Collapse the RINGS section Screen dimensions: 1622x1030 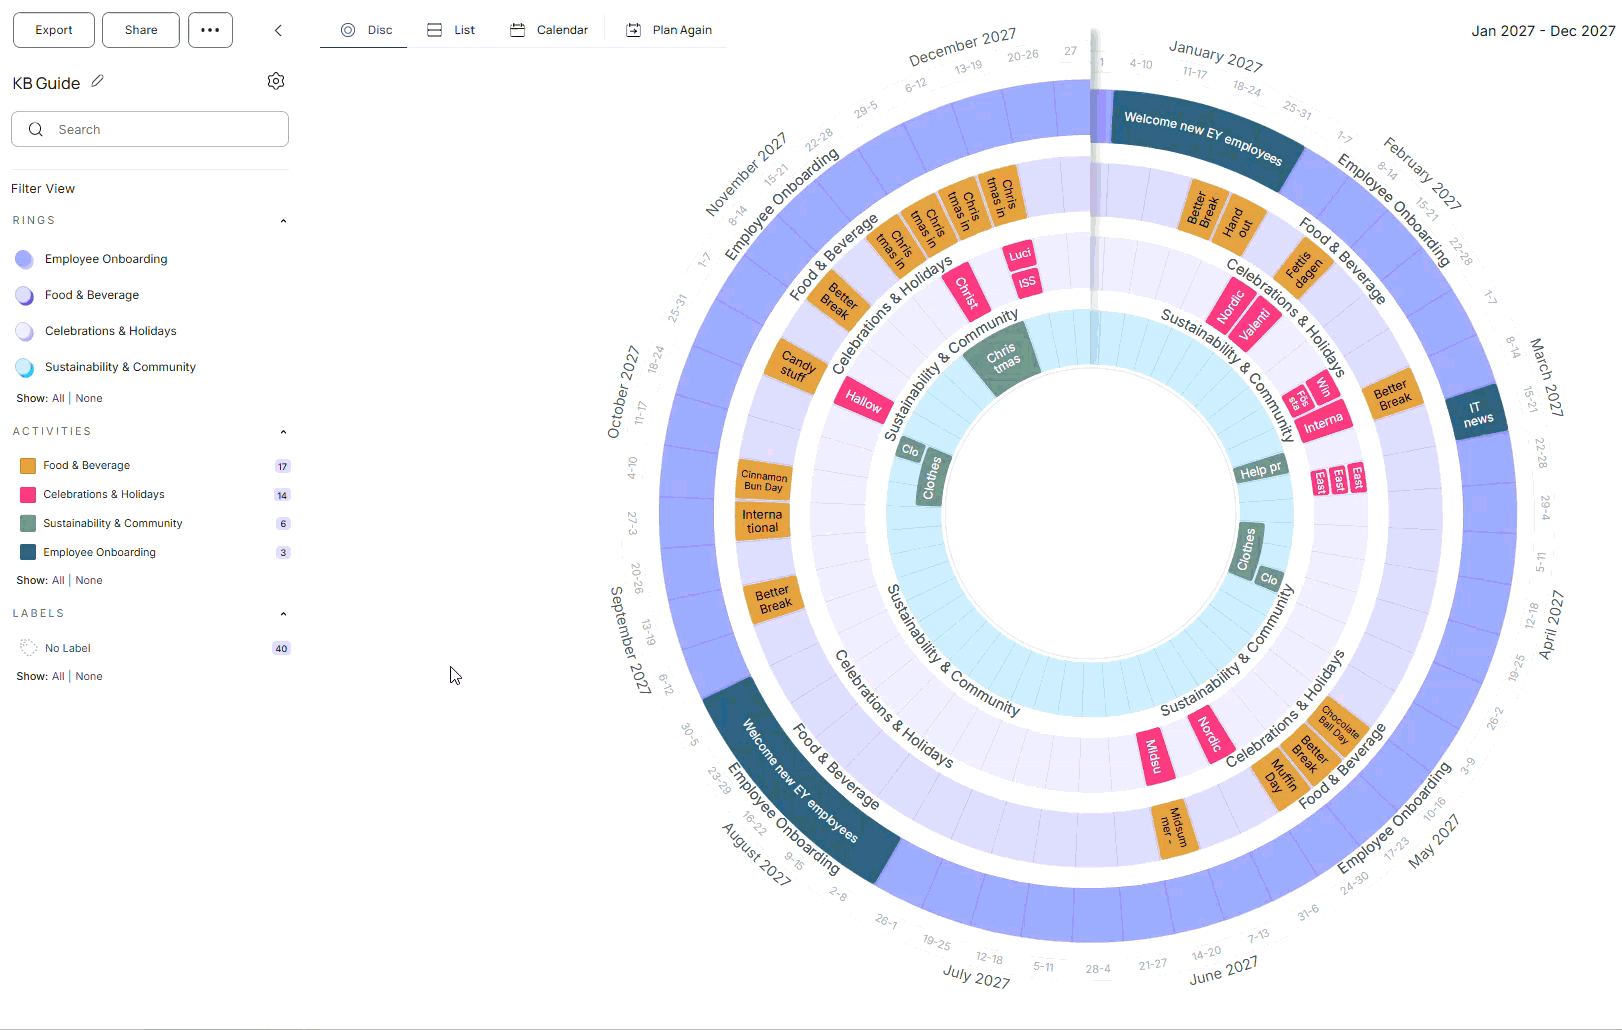(283, 221)
